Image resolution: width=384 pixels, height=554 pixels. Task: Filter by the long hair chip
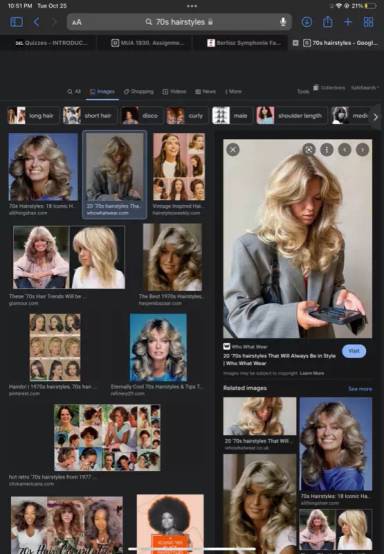coord(34,116)
